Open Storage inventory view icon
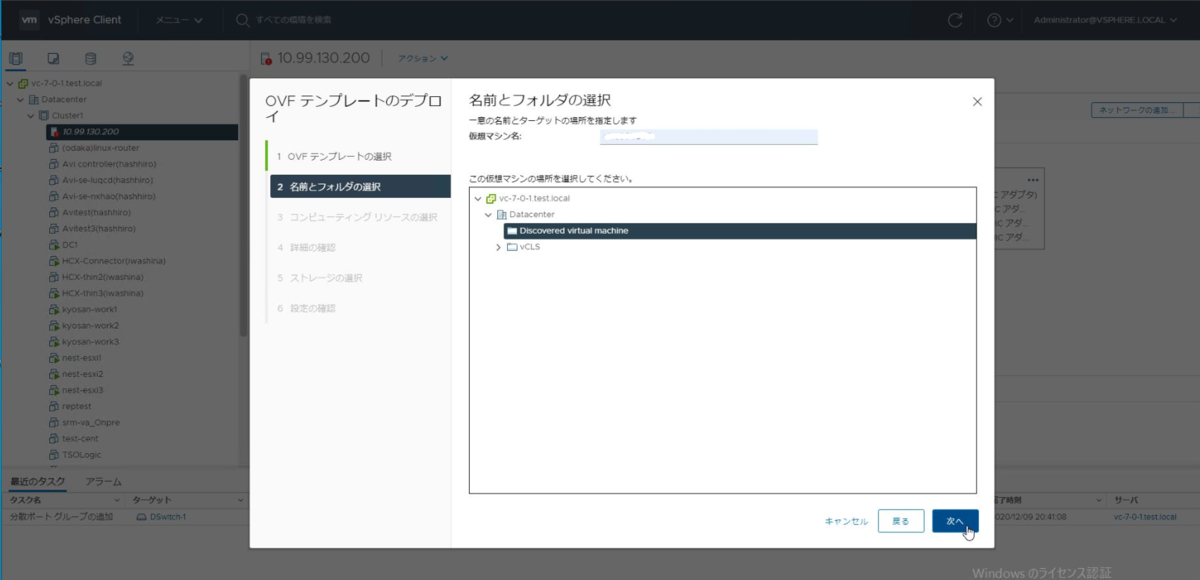Viewport: 1200px width, 580px height. [x=91, y=58]
